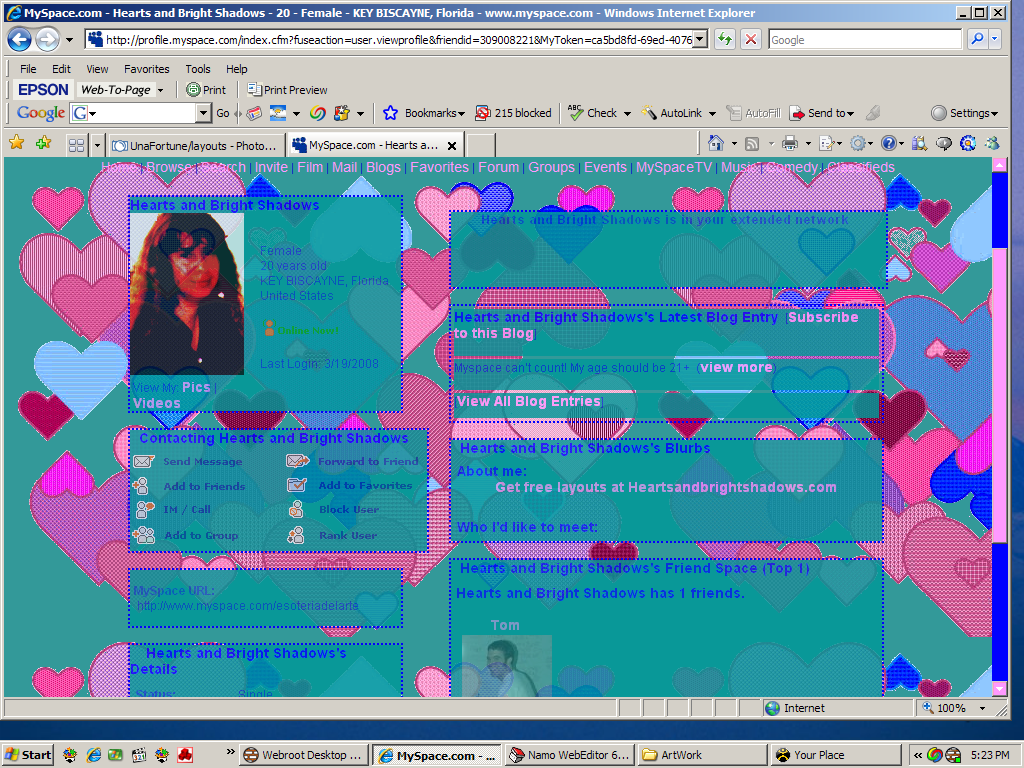Open the Google search box dropdown
Screen dimensions: 1024x768
(203, 113)
